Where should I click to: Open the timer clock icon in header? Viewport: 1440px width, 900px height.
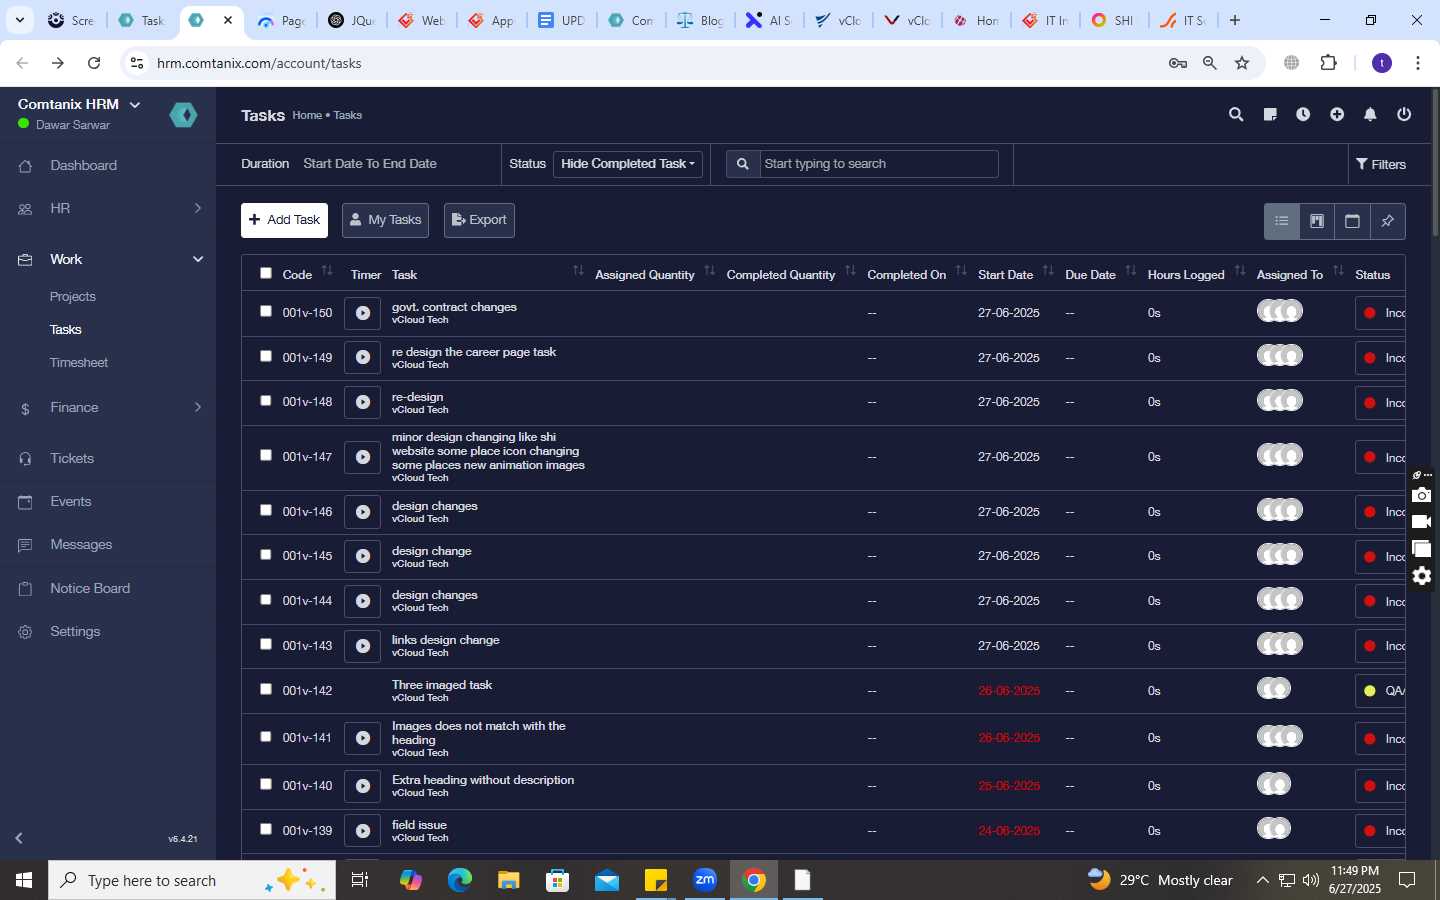click(1303, 115)
